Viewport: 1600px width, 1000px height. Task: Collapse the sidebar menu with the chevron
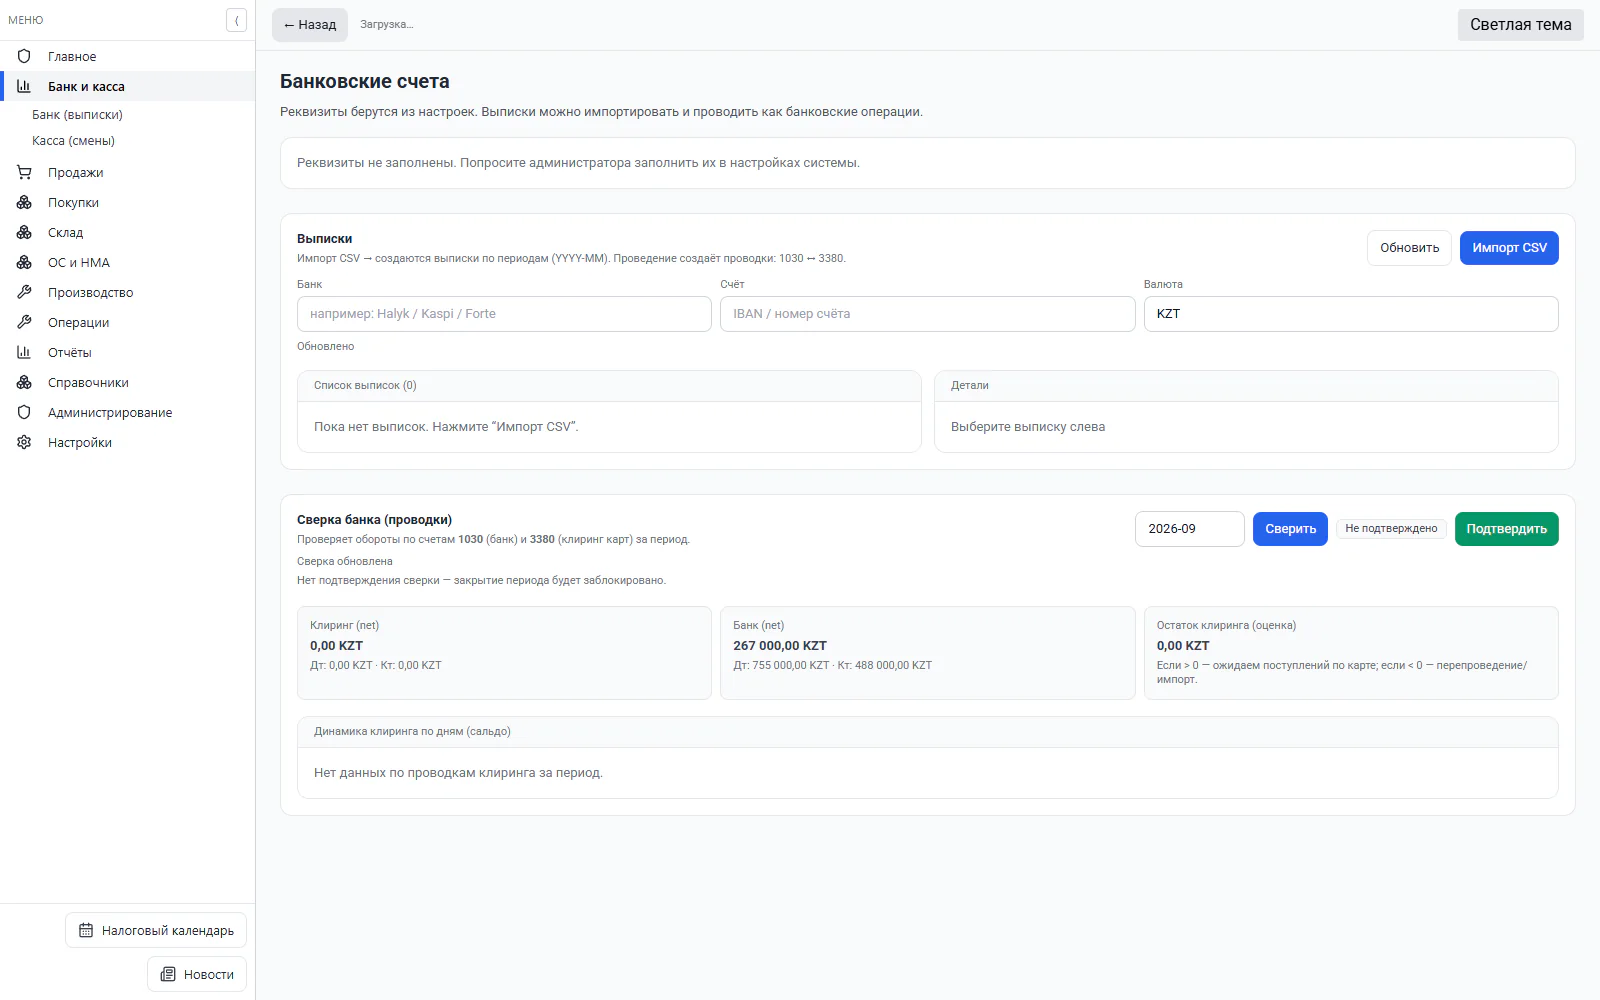pyautogui.click(x=236, y=20)
